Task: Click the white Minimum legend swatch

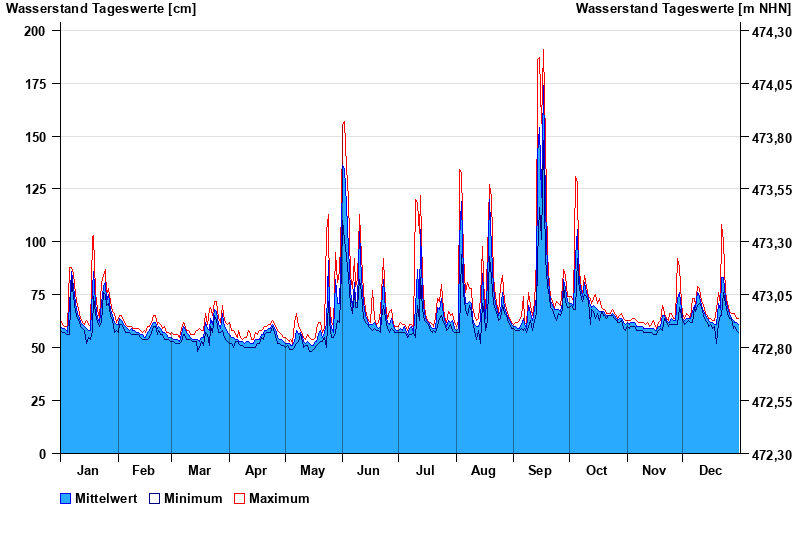Action: pyautogui.click(x=155, y=498)
